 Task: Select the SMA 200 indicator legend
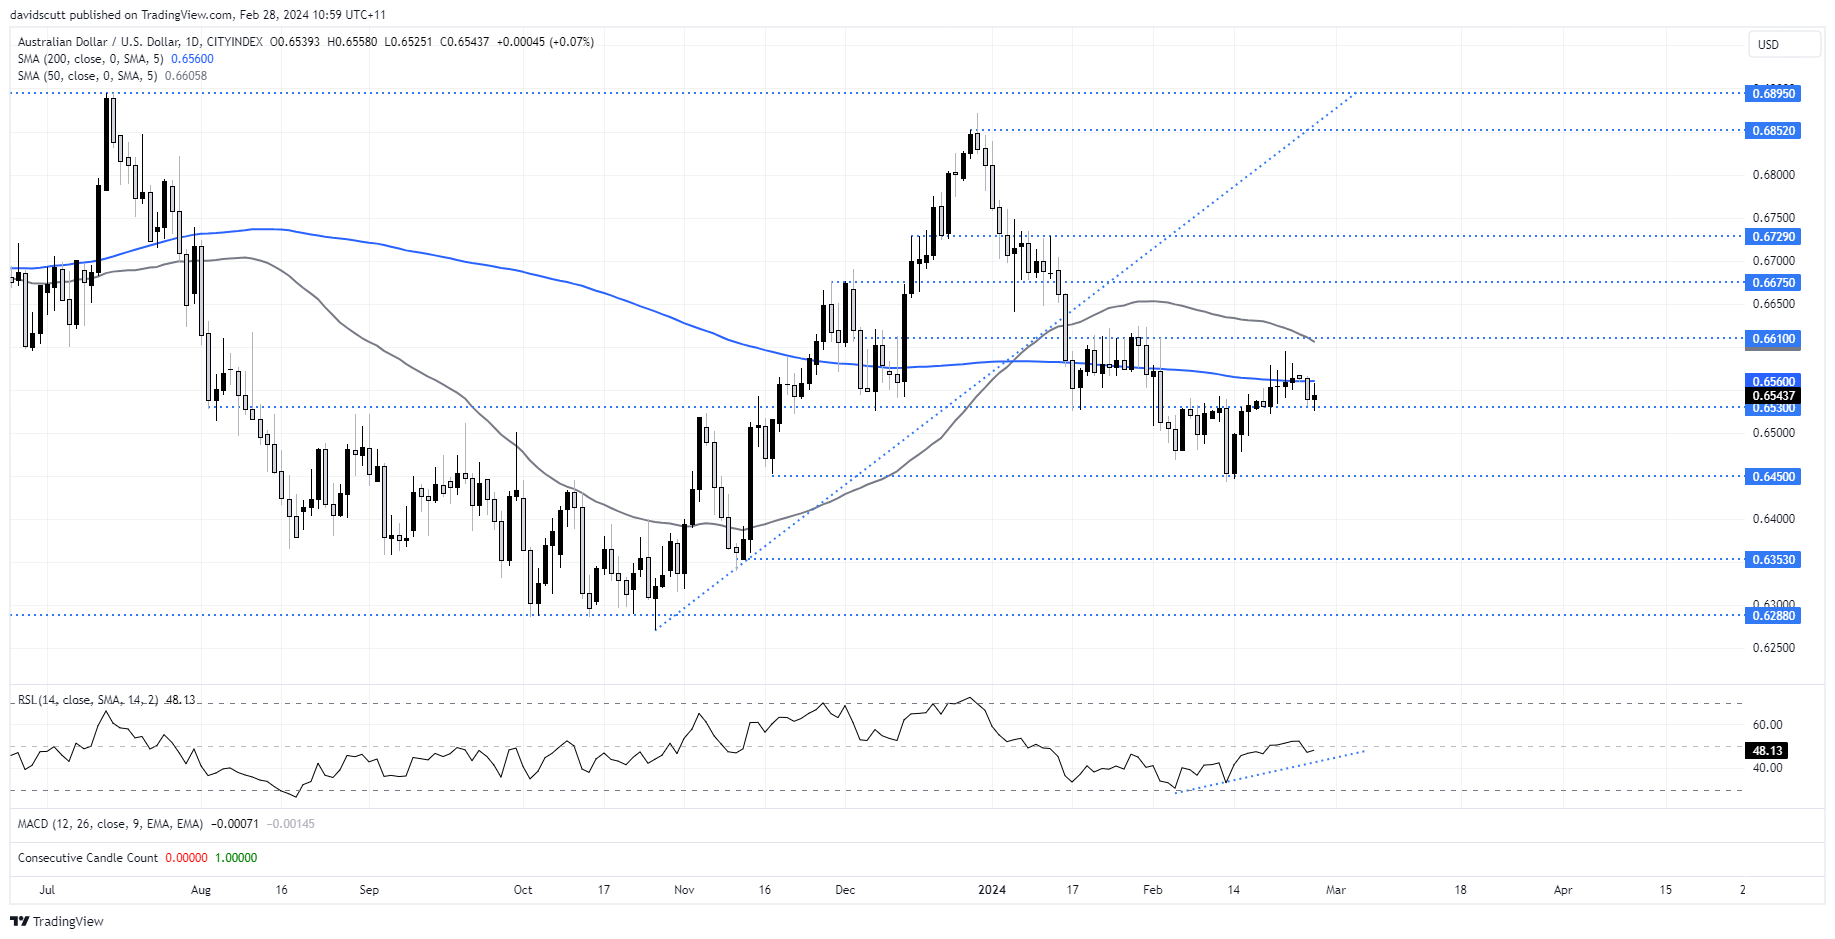click(90, 59)
